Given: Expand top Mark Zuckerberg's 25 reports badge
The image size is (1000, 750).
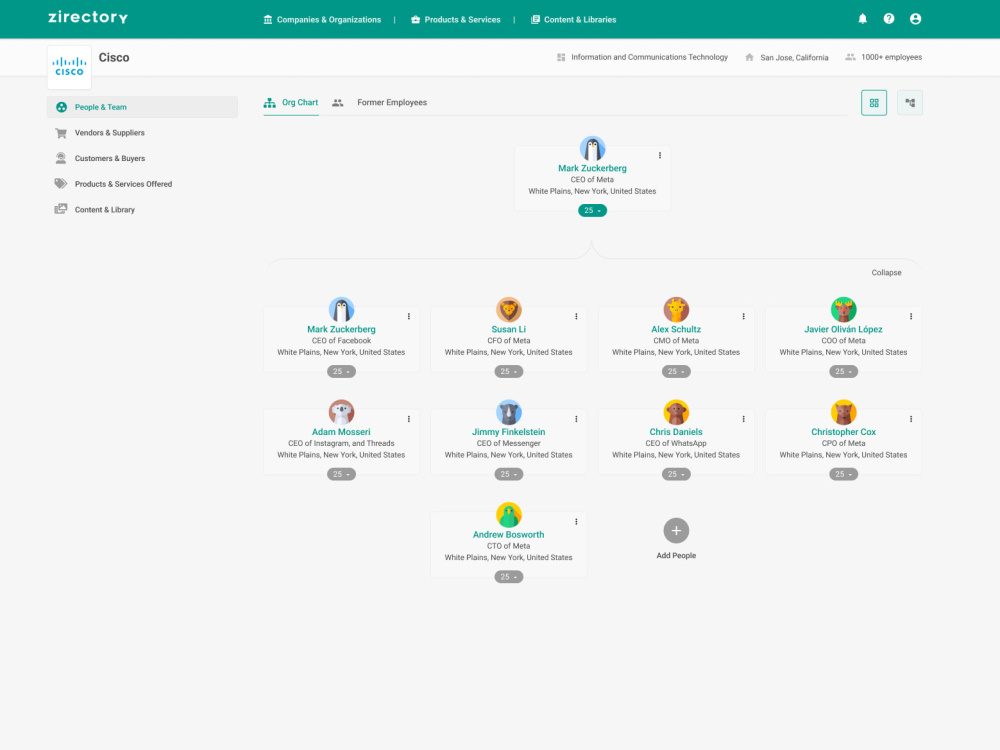Looking at the screenshot, I should point(592,210).
